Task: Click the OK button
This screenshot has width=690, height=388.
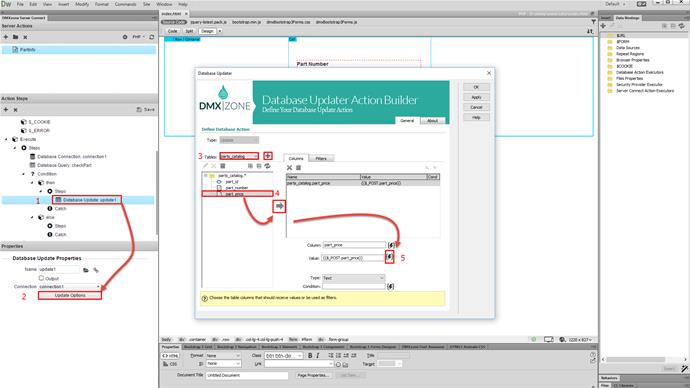Action: point(476,87)
